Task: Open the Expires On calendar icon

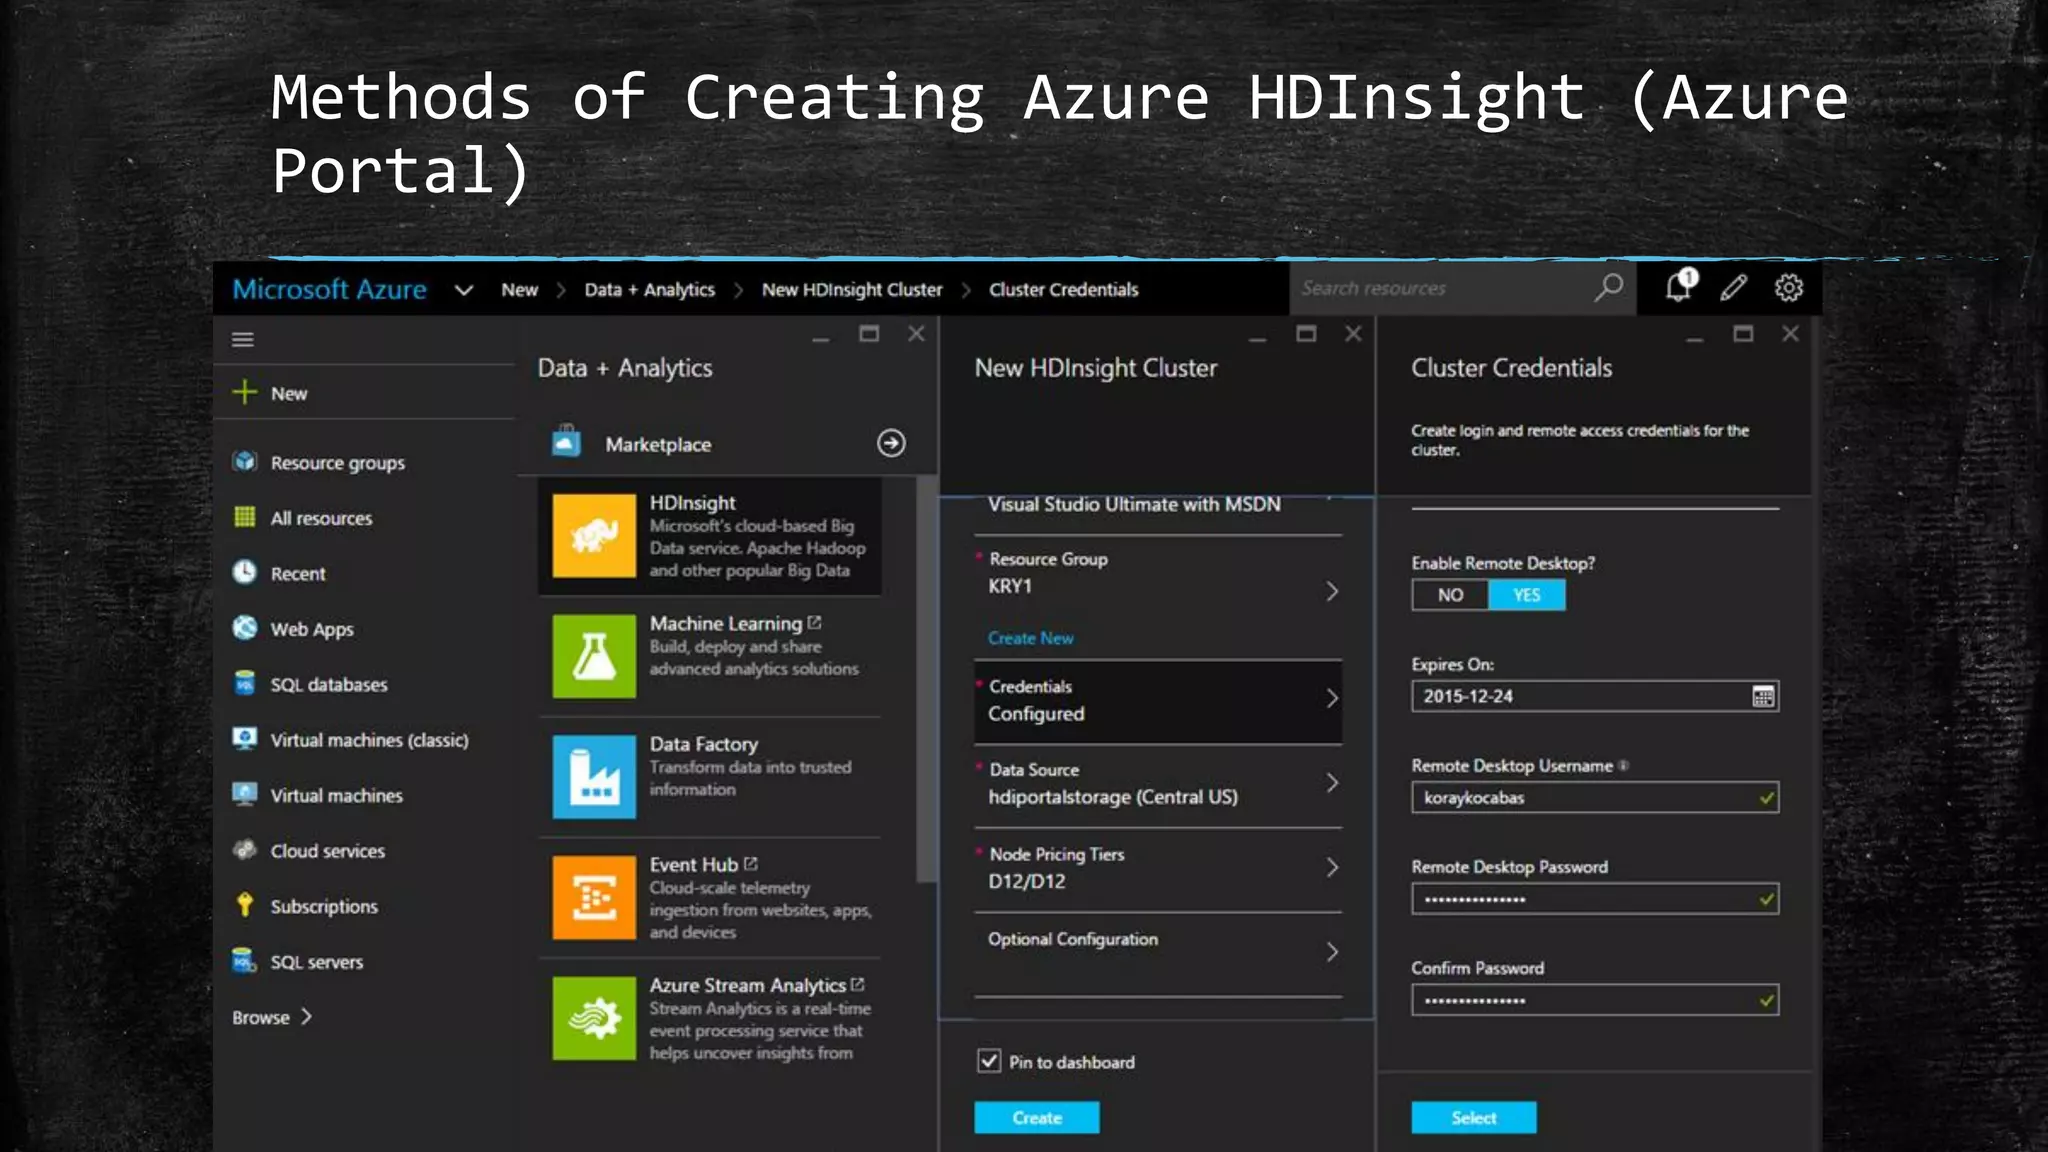Action: coord(1763,697)
